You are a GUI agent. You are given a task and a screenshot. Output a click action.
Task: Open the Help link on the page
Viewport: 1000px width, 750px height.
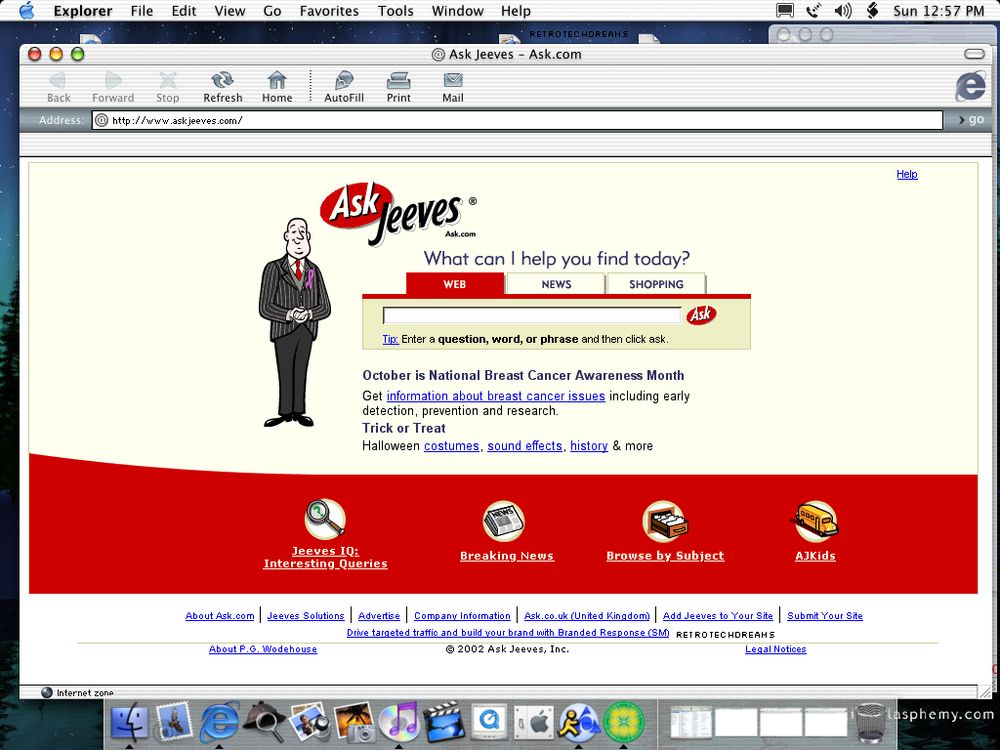[x=907, y=174]
